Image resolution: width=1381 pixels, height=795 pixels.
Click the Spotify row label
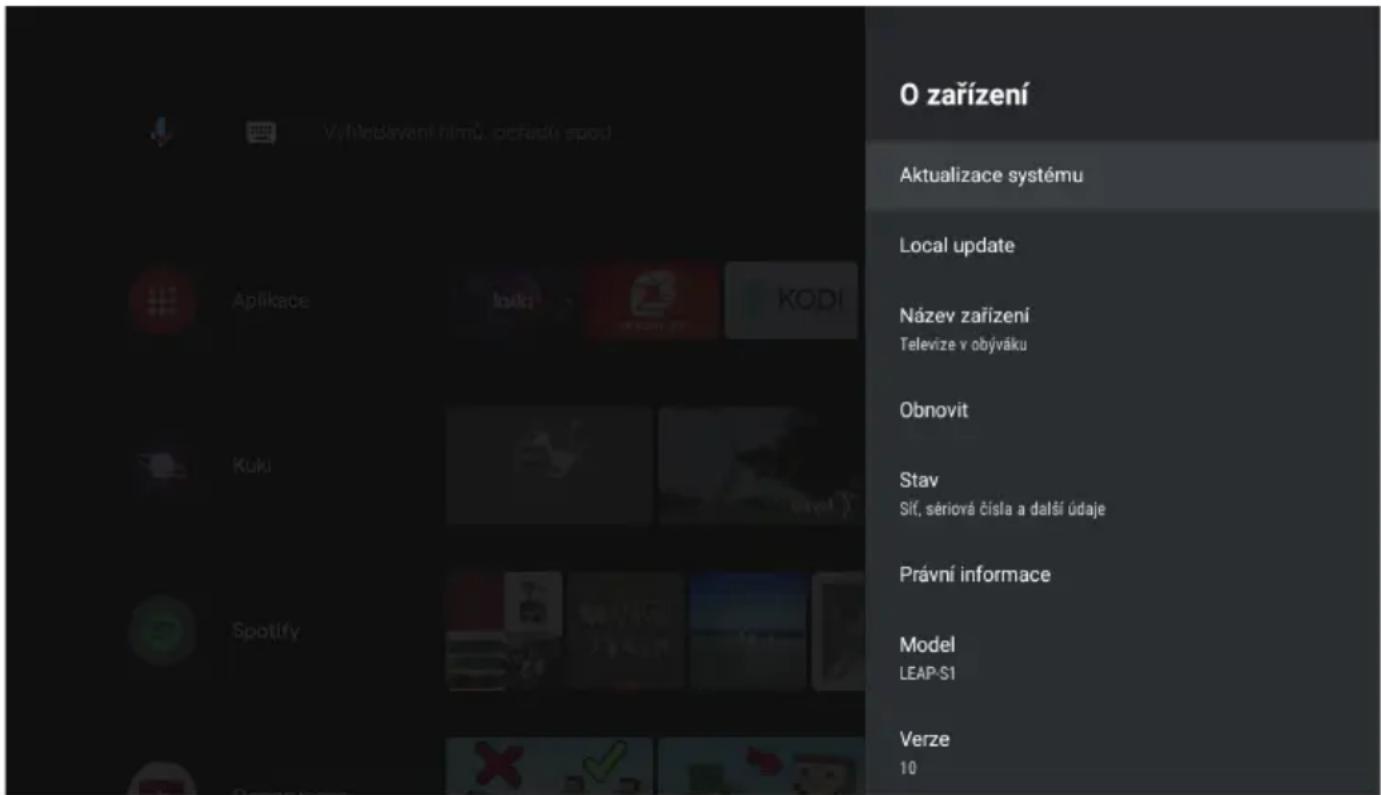266,632
